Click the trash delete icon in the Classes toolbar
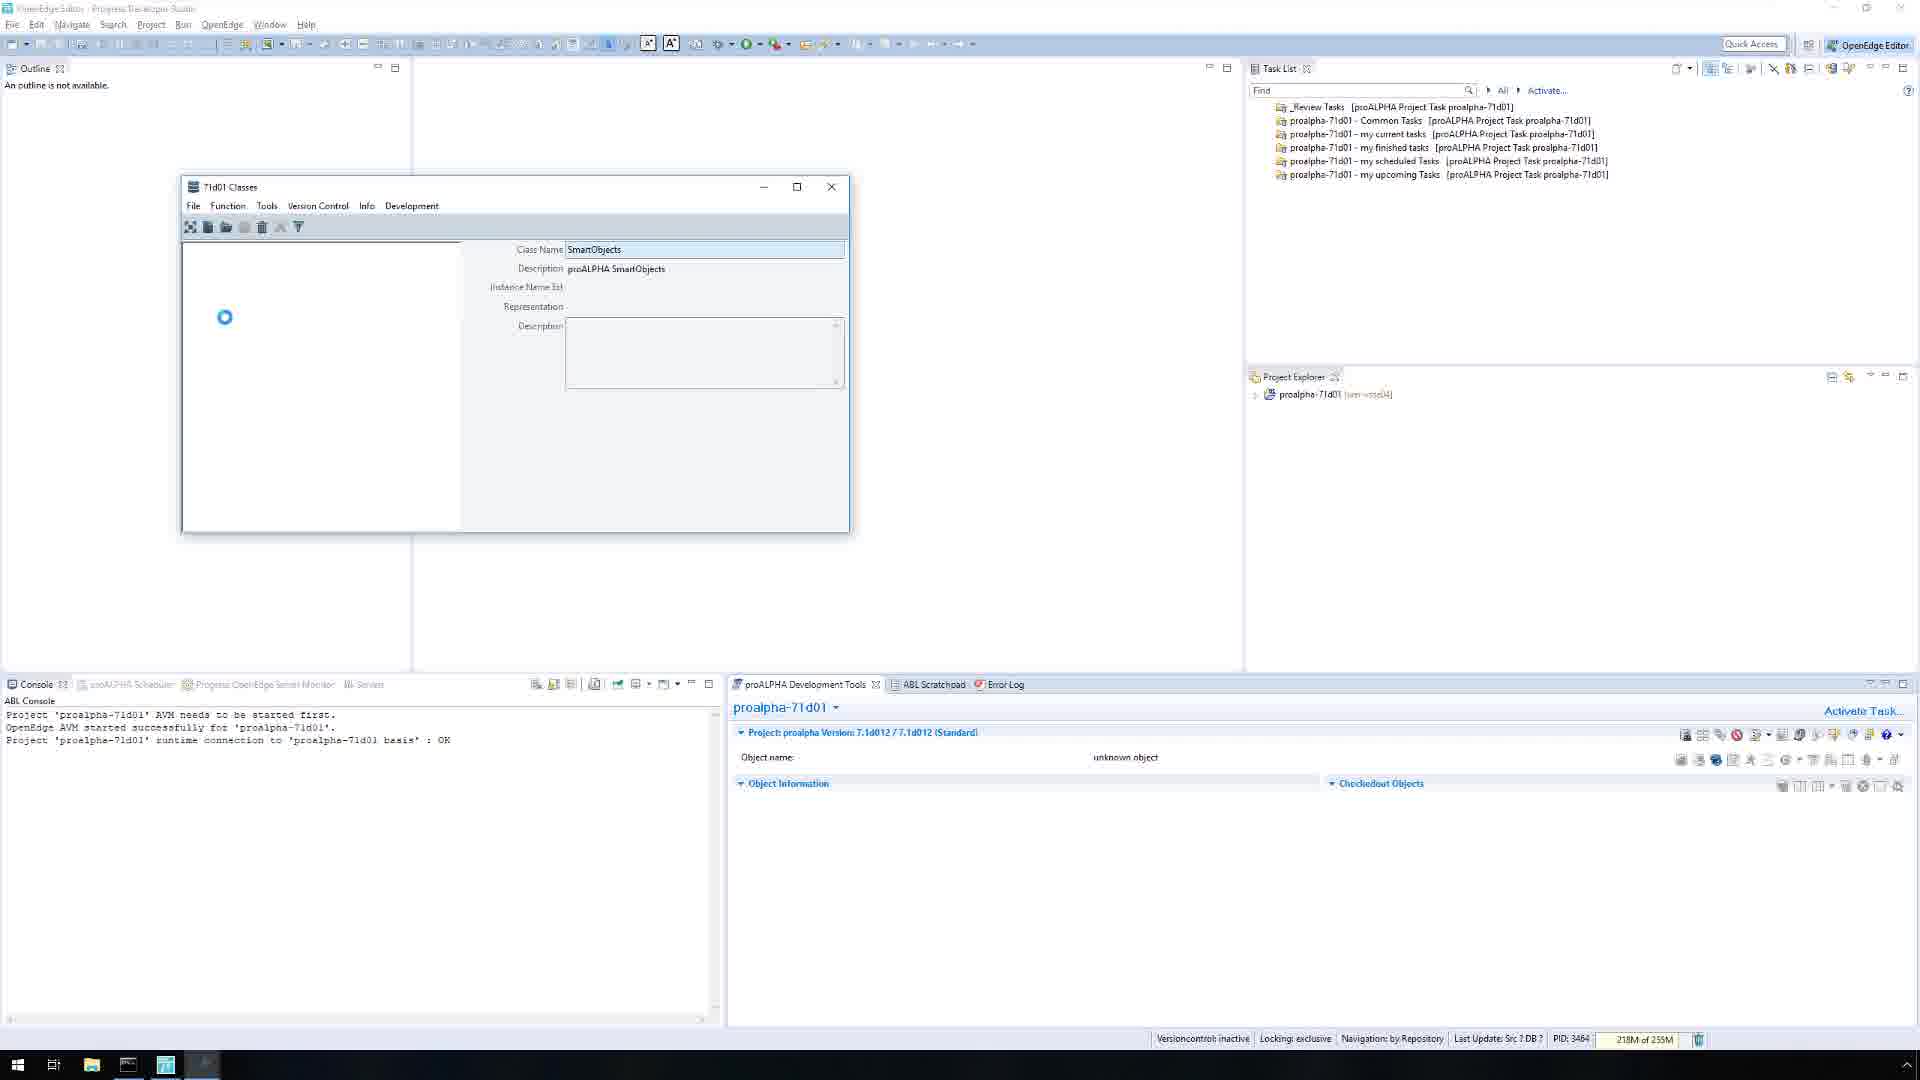Viewport: 1920px width, 1080px height. (262, 228)
